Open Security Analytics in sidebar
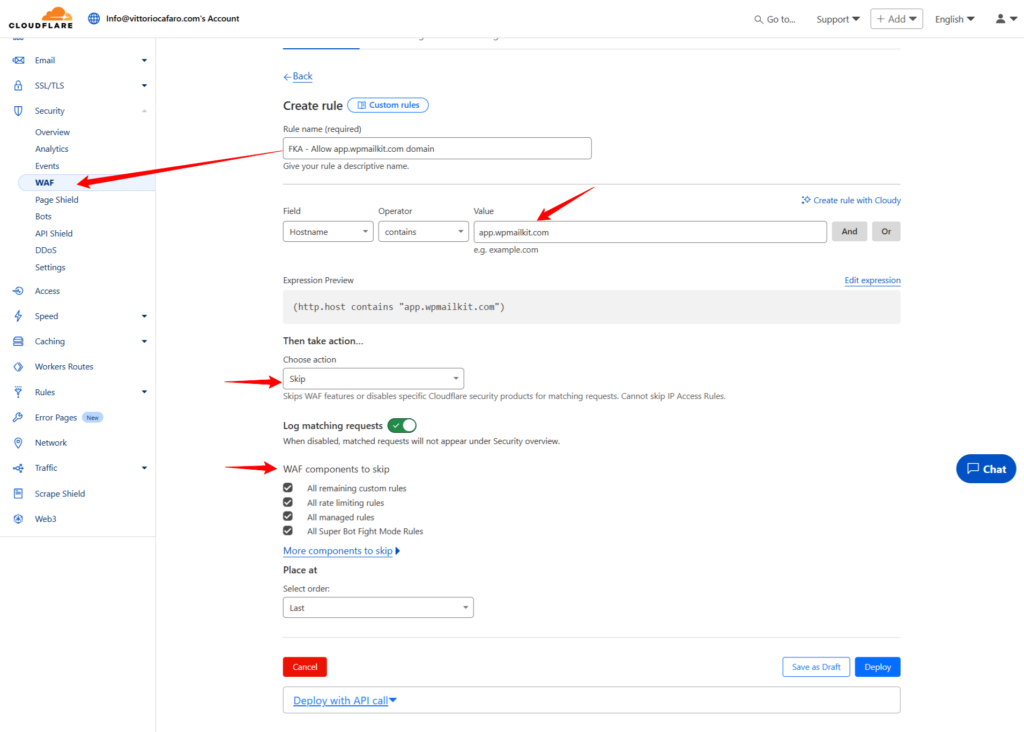This screenshot has width=1024, height=732. tap(52, 149)
